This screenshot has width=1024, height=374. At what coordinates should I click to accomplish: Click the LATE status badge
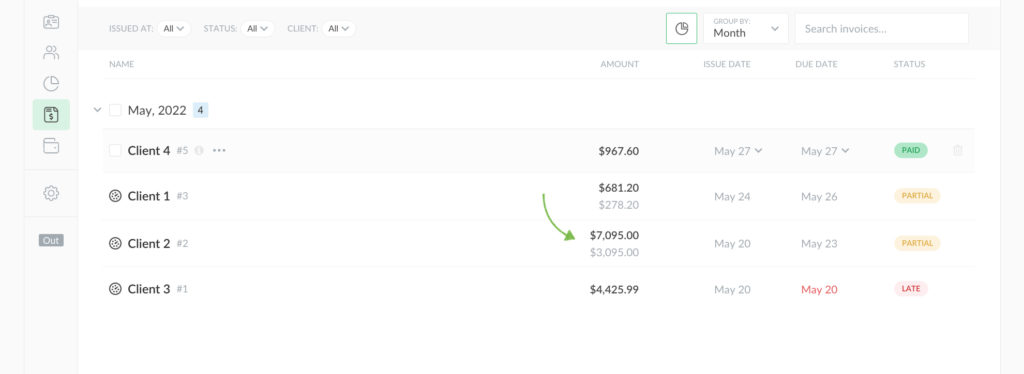910,288
